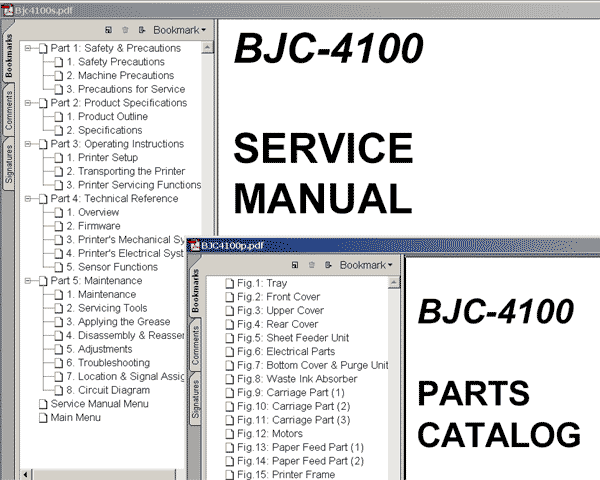Open the Bookmark dropdown in Bjc4100s.pdf panel
This screenshot has height=480, width=600.
point(179,30)
